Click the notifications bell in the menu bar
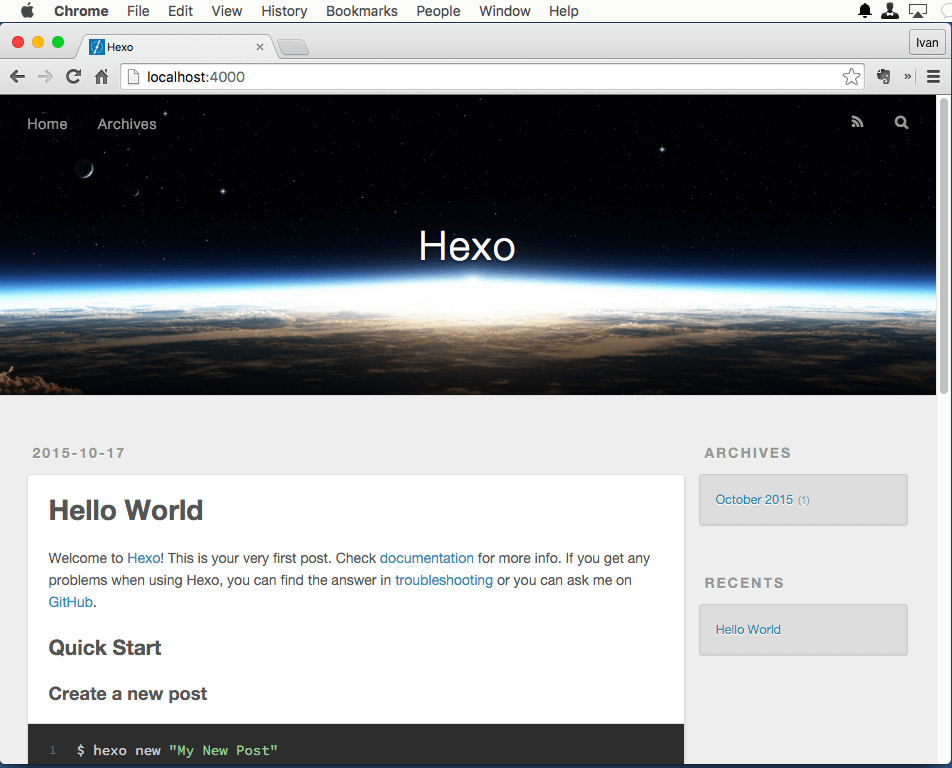Image resolution: width=952 pixels, height=768 pixels. click(864, 11)
